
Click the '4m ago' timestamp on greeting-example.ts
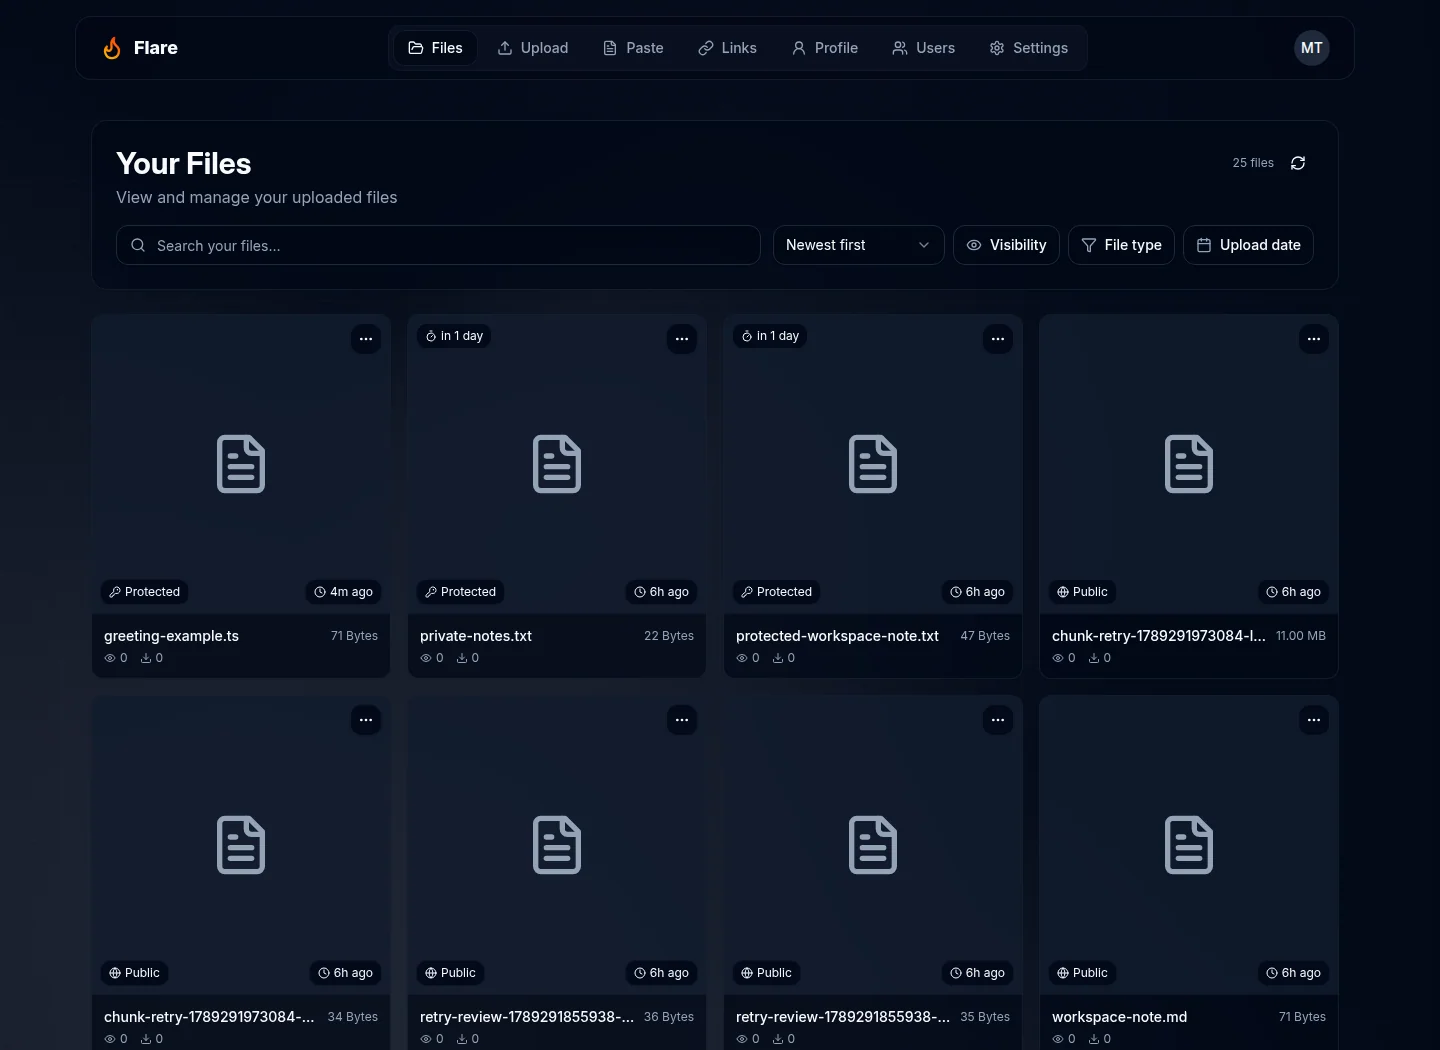click(x=343, y=592)
